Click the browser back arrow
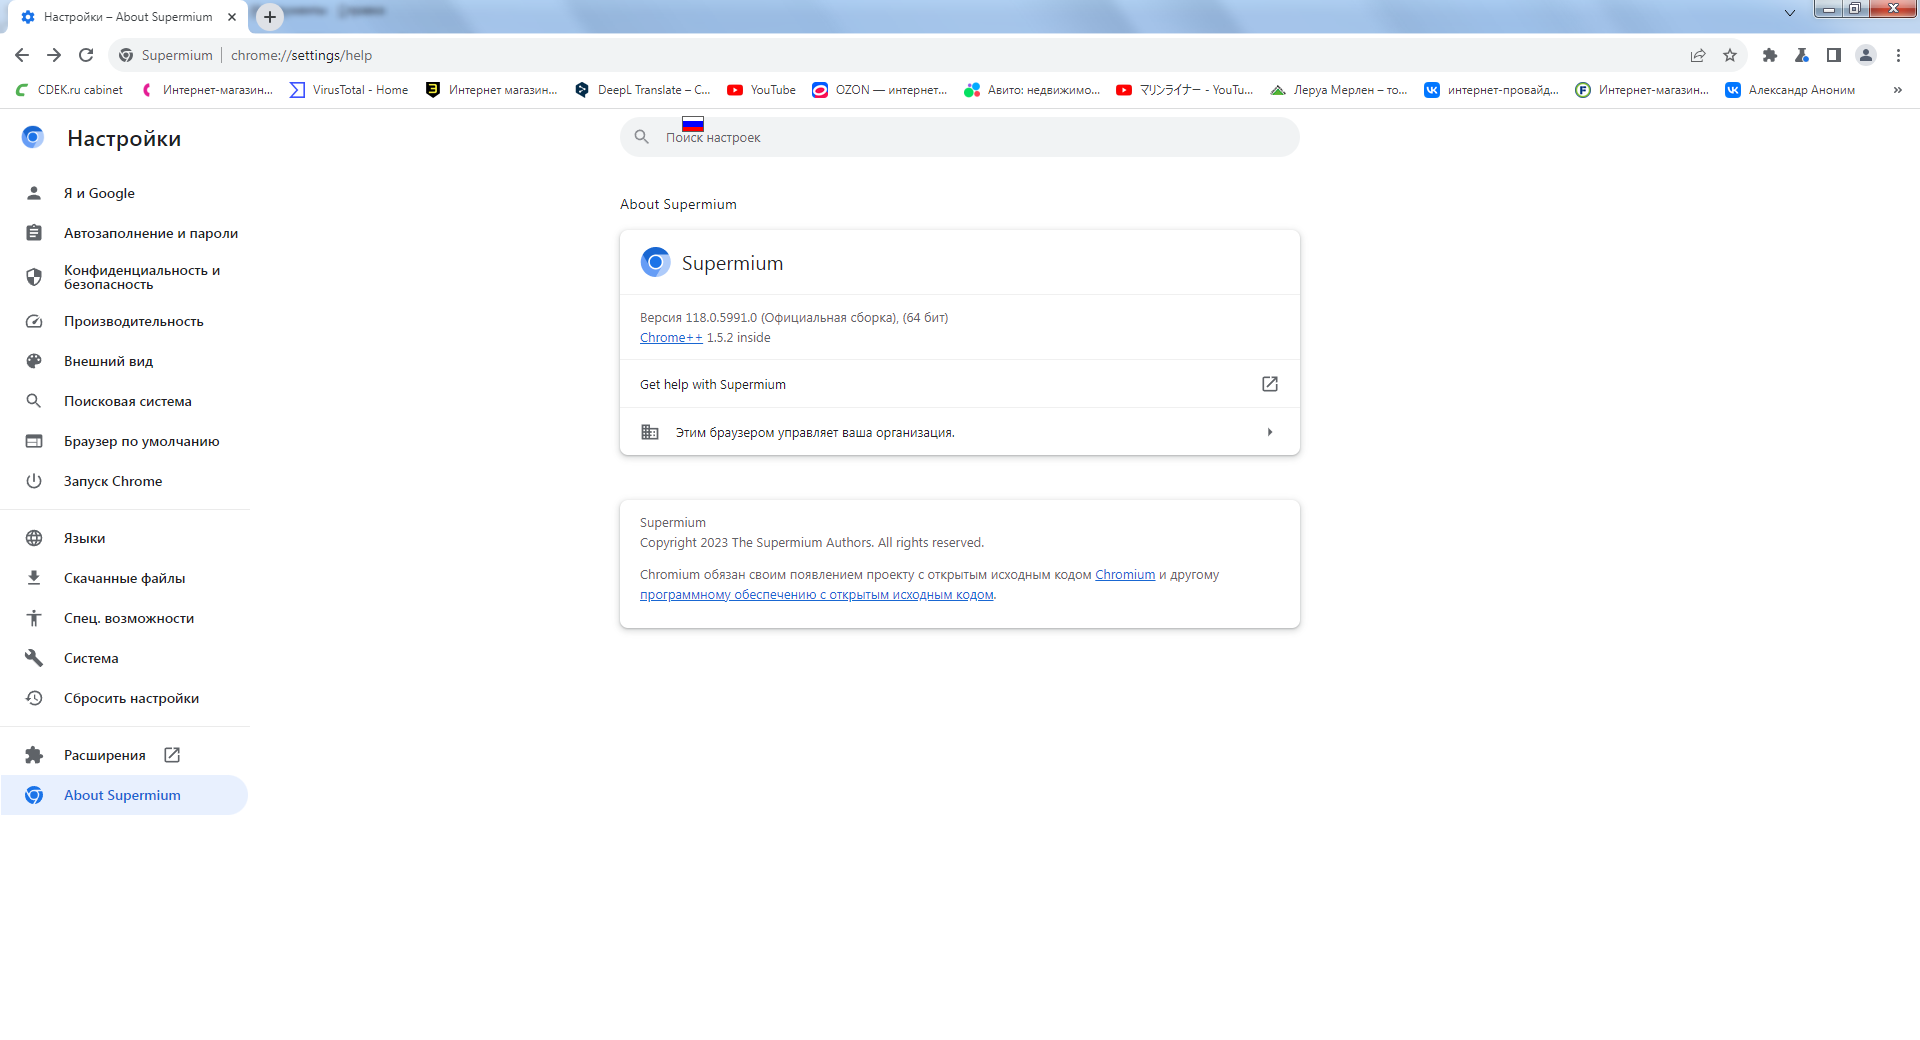Screen dimensions: 1920x1040 tap(22, 55)
